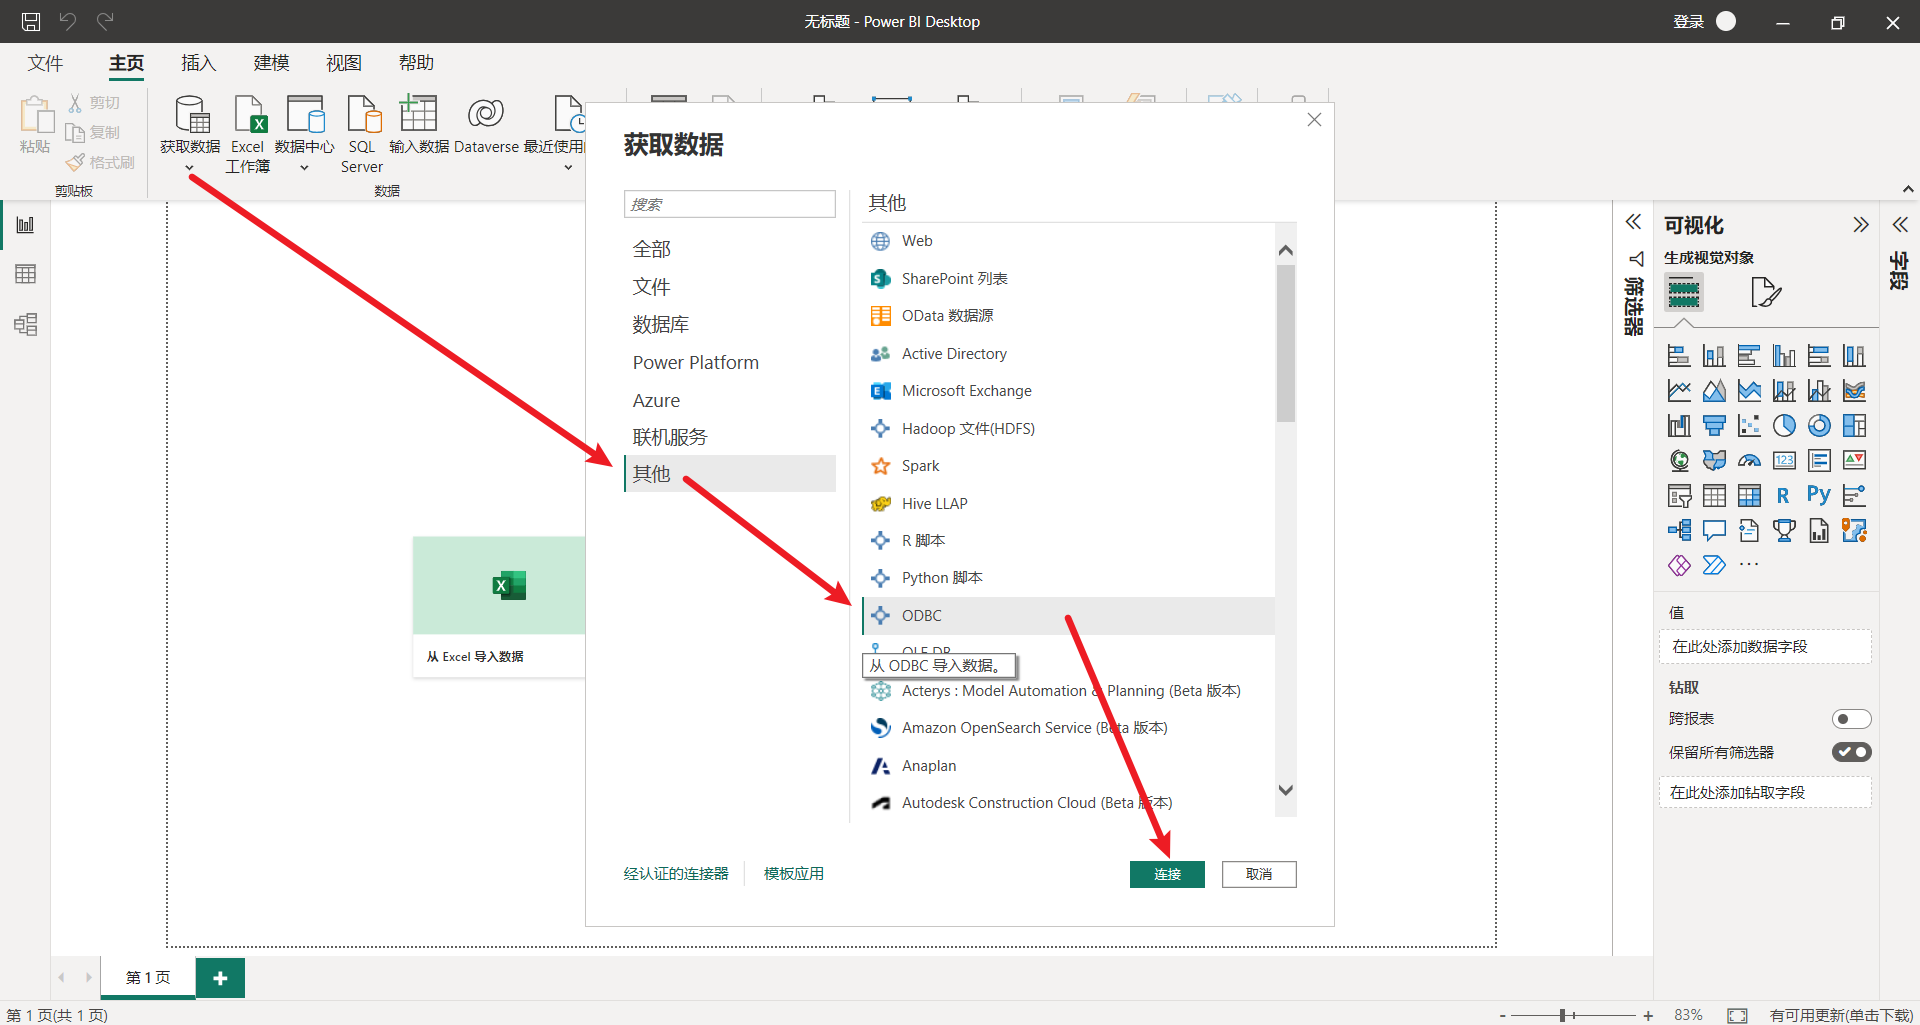The width and height of the screenshot is (1920, 1025).
Task: Click the Format visual (pen on page) icon
Action: coord(1766,292)
